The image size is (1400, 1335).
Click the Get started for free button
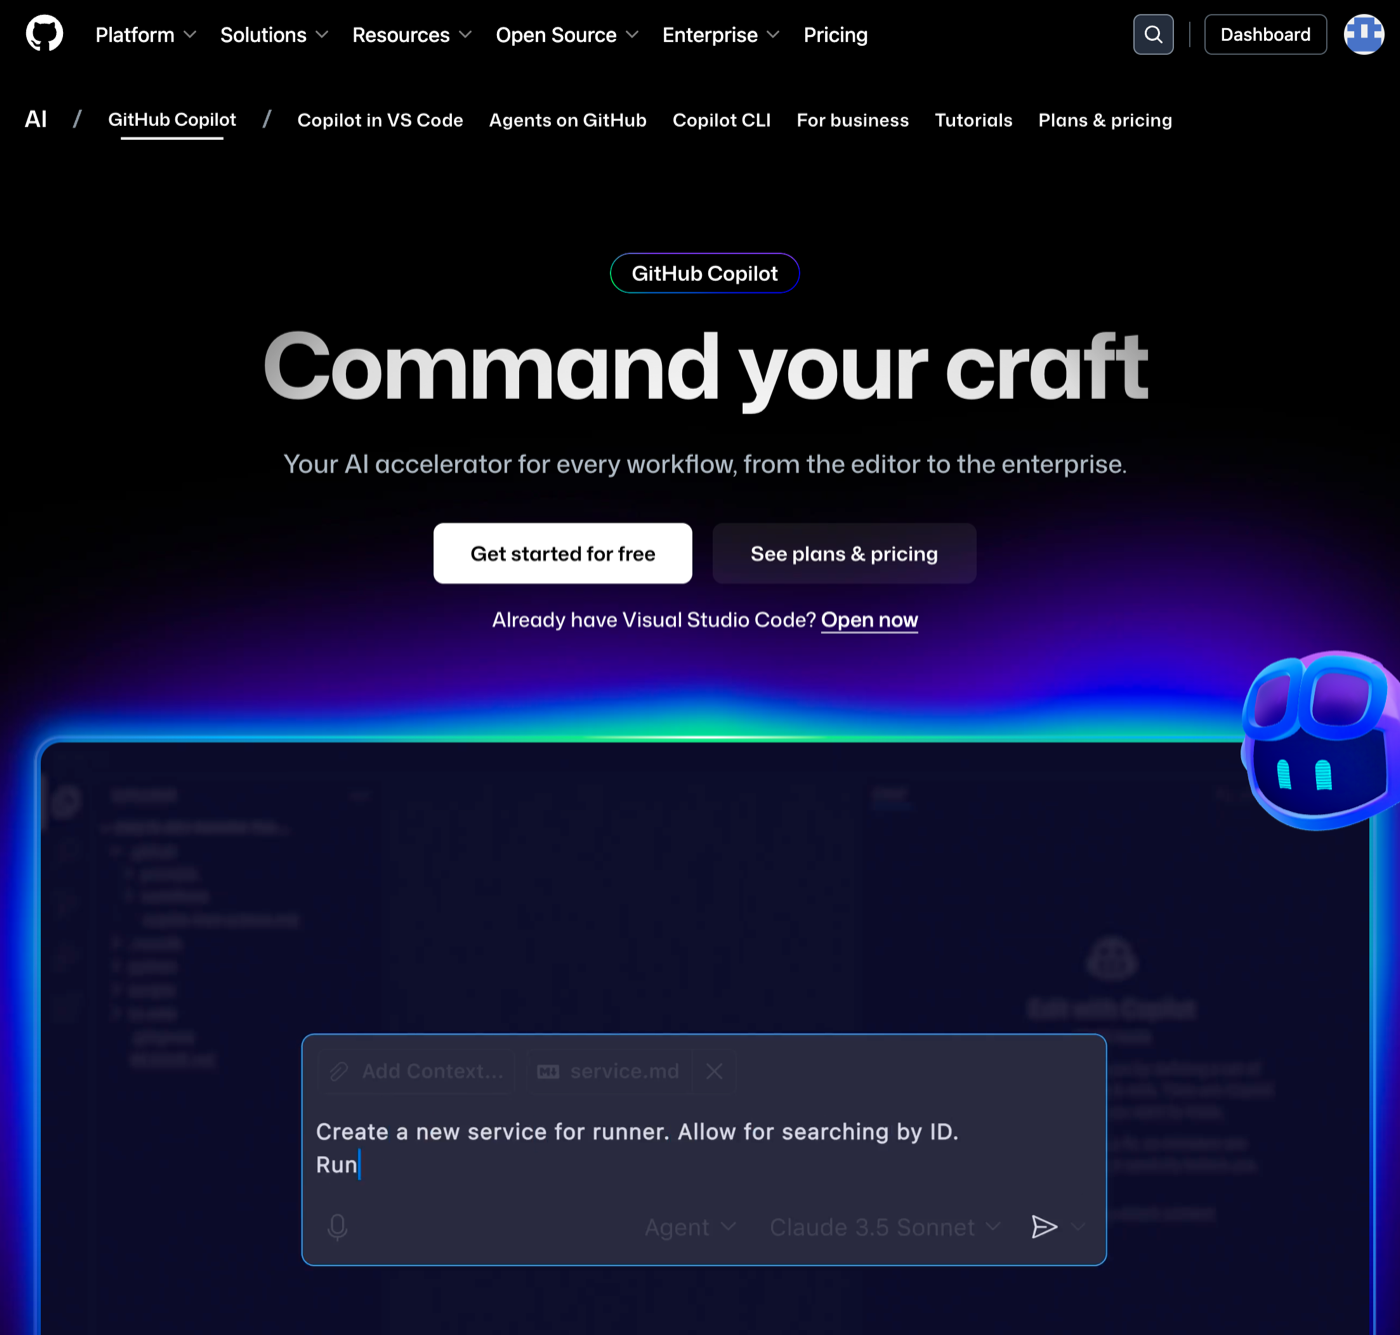(x=562, y=553)
